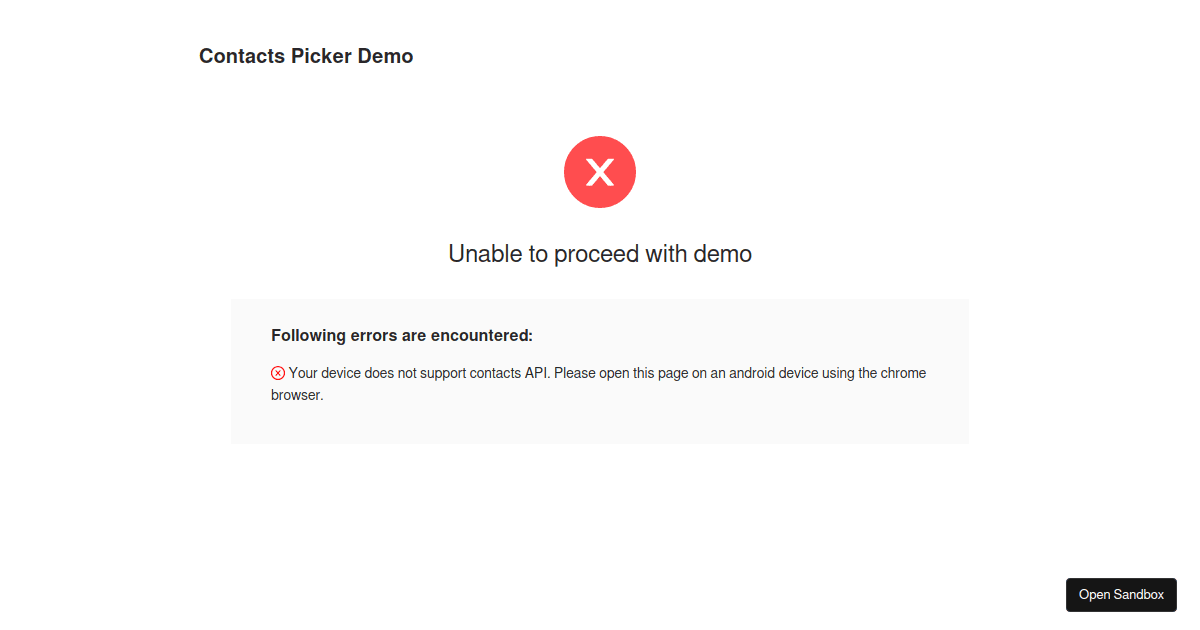Select the Unable to proceed with demo headline

(600, 253)
